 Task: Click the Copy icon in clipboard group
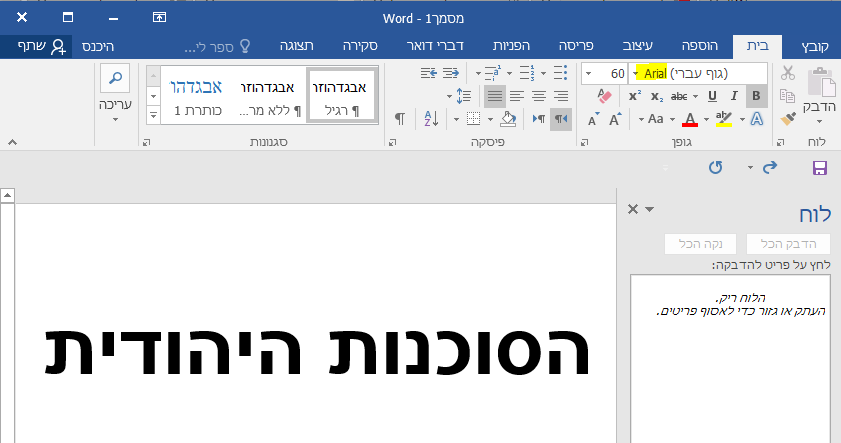pyautogui.click(x=787, y=96)
